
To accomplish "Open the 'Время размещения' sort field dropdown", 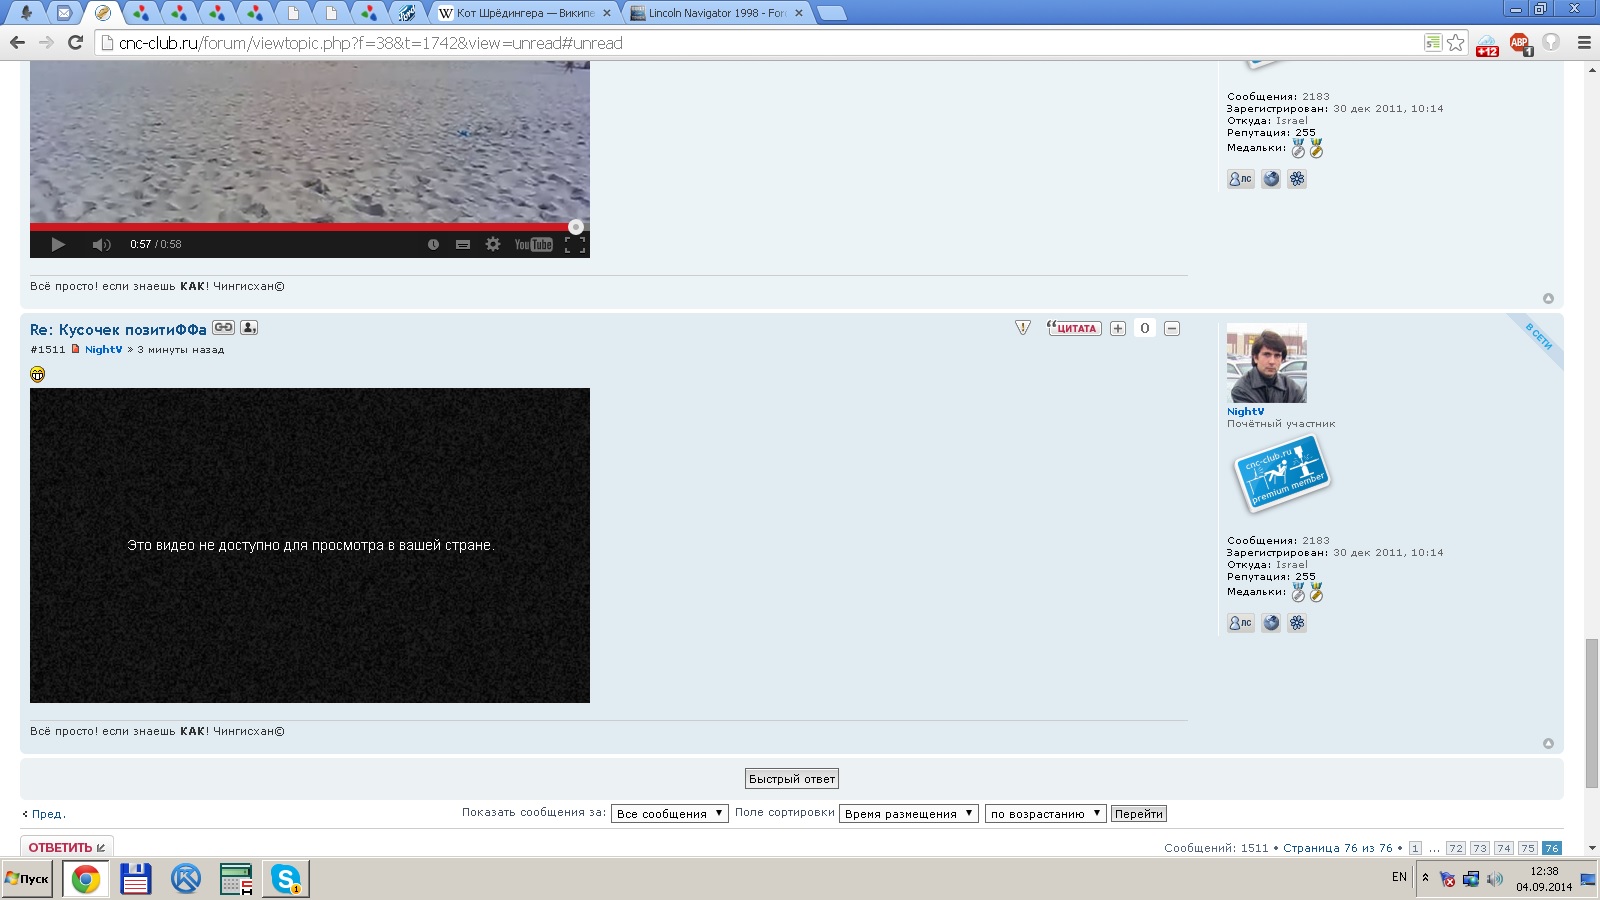I will click(909, 814).
